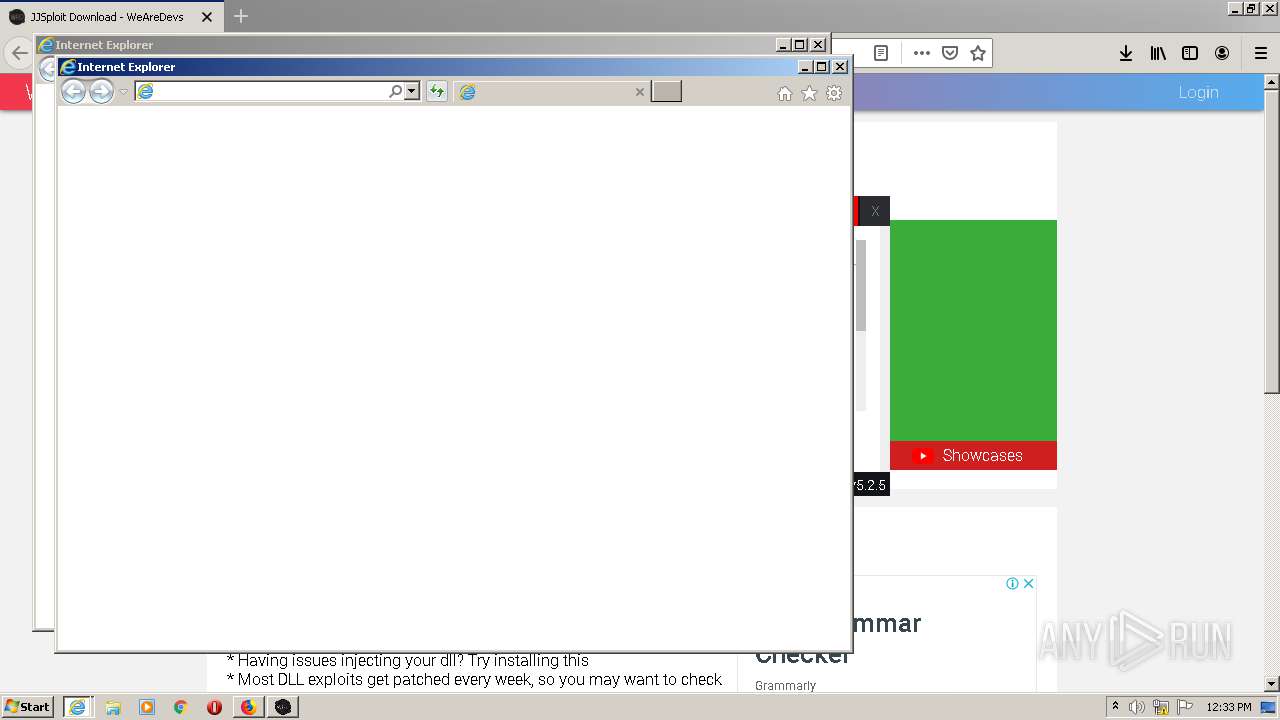The image size is (1280, 720).
Task: Minimize the back Internet Explorer window
Action: click(783, 45)
